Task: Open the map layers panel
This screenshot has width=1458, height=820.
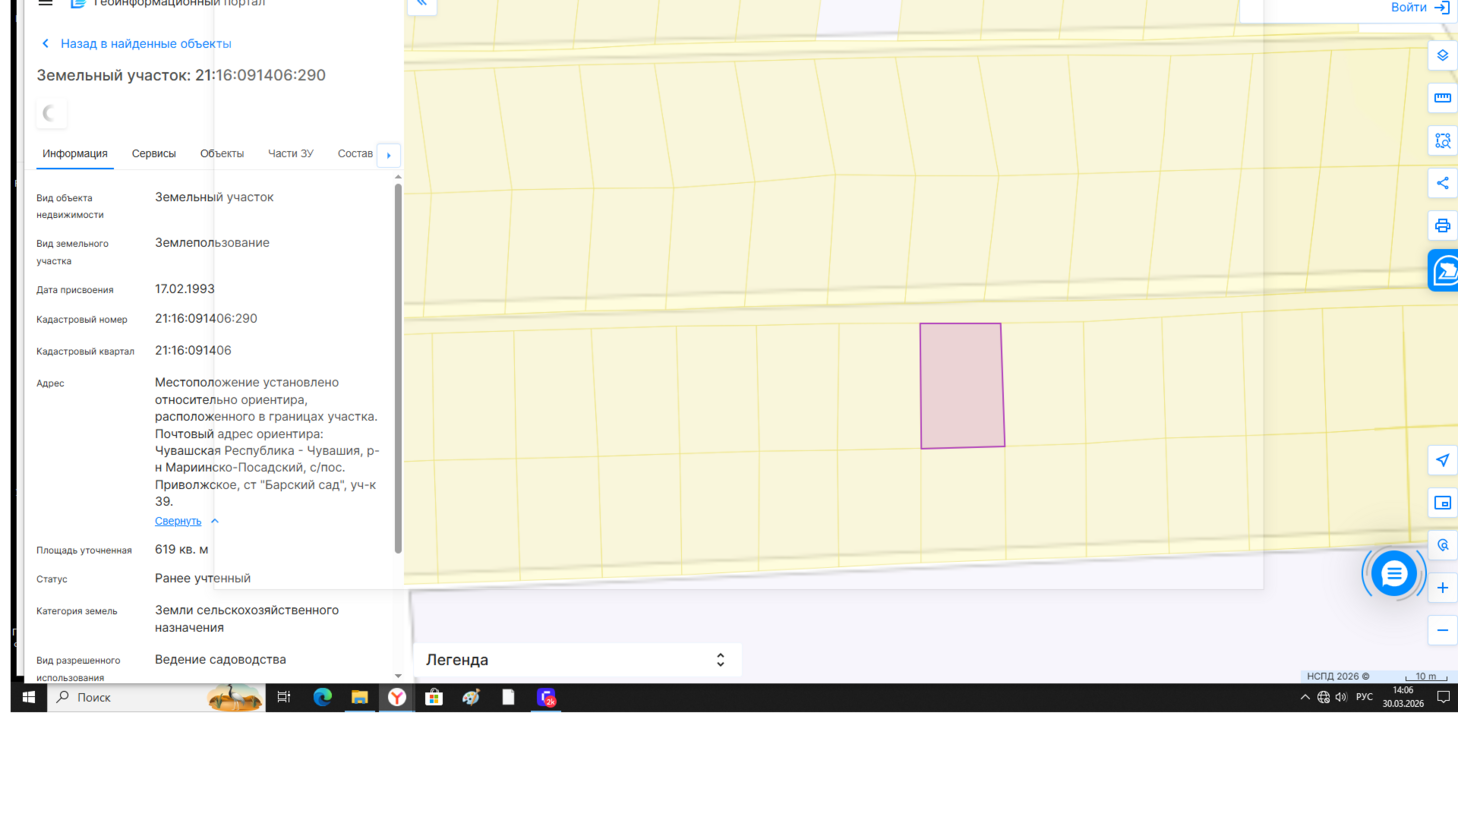Action: [x=1442, y=56]
